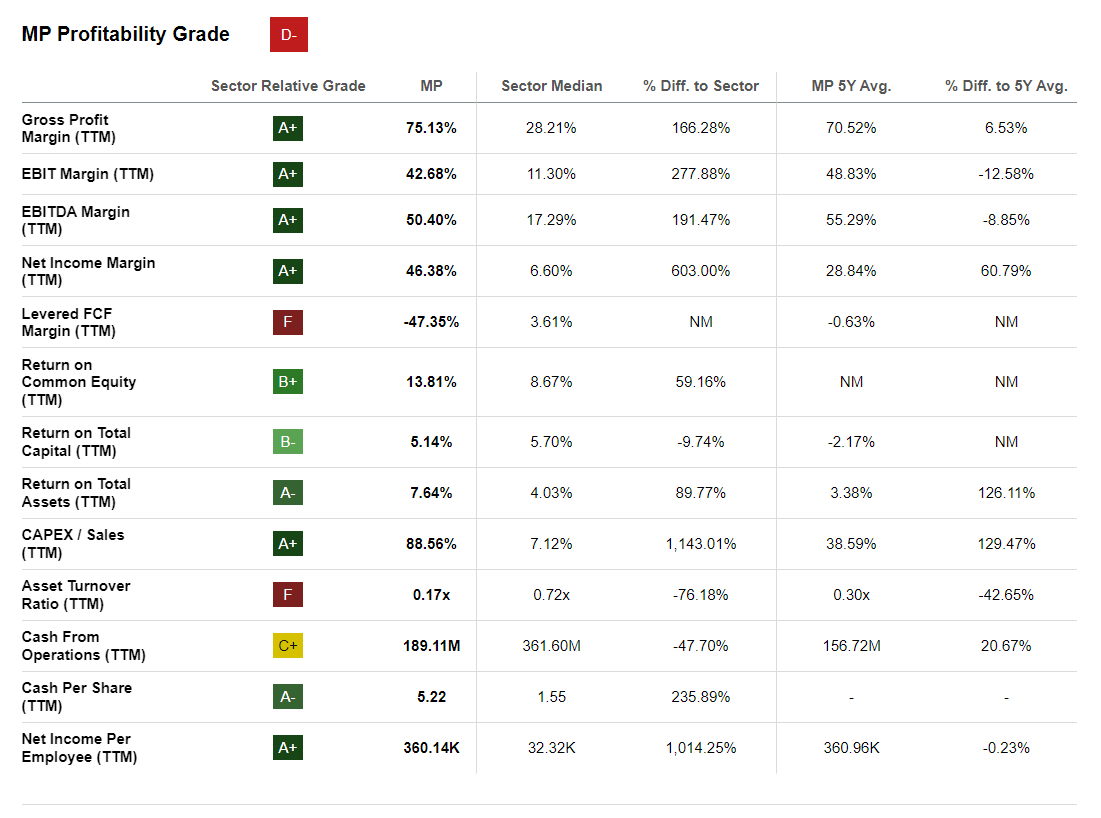Select the B+ badge for Return on Common Equity
This screenshot has width=1101, height=818.
tap(287, 382)
